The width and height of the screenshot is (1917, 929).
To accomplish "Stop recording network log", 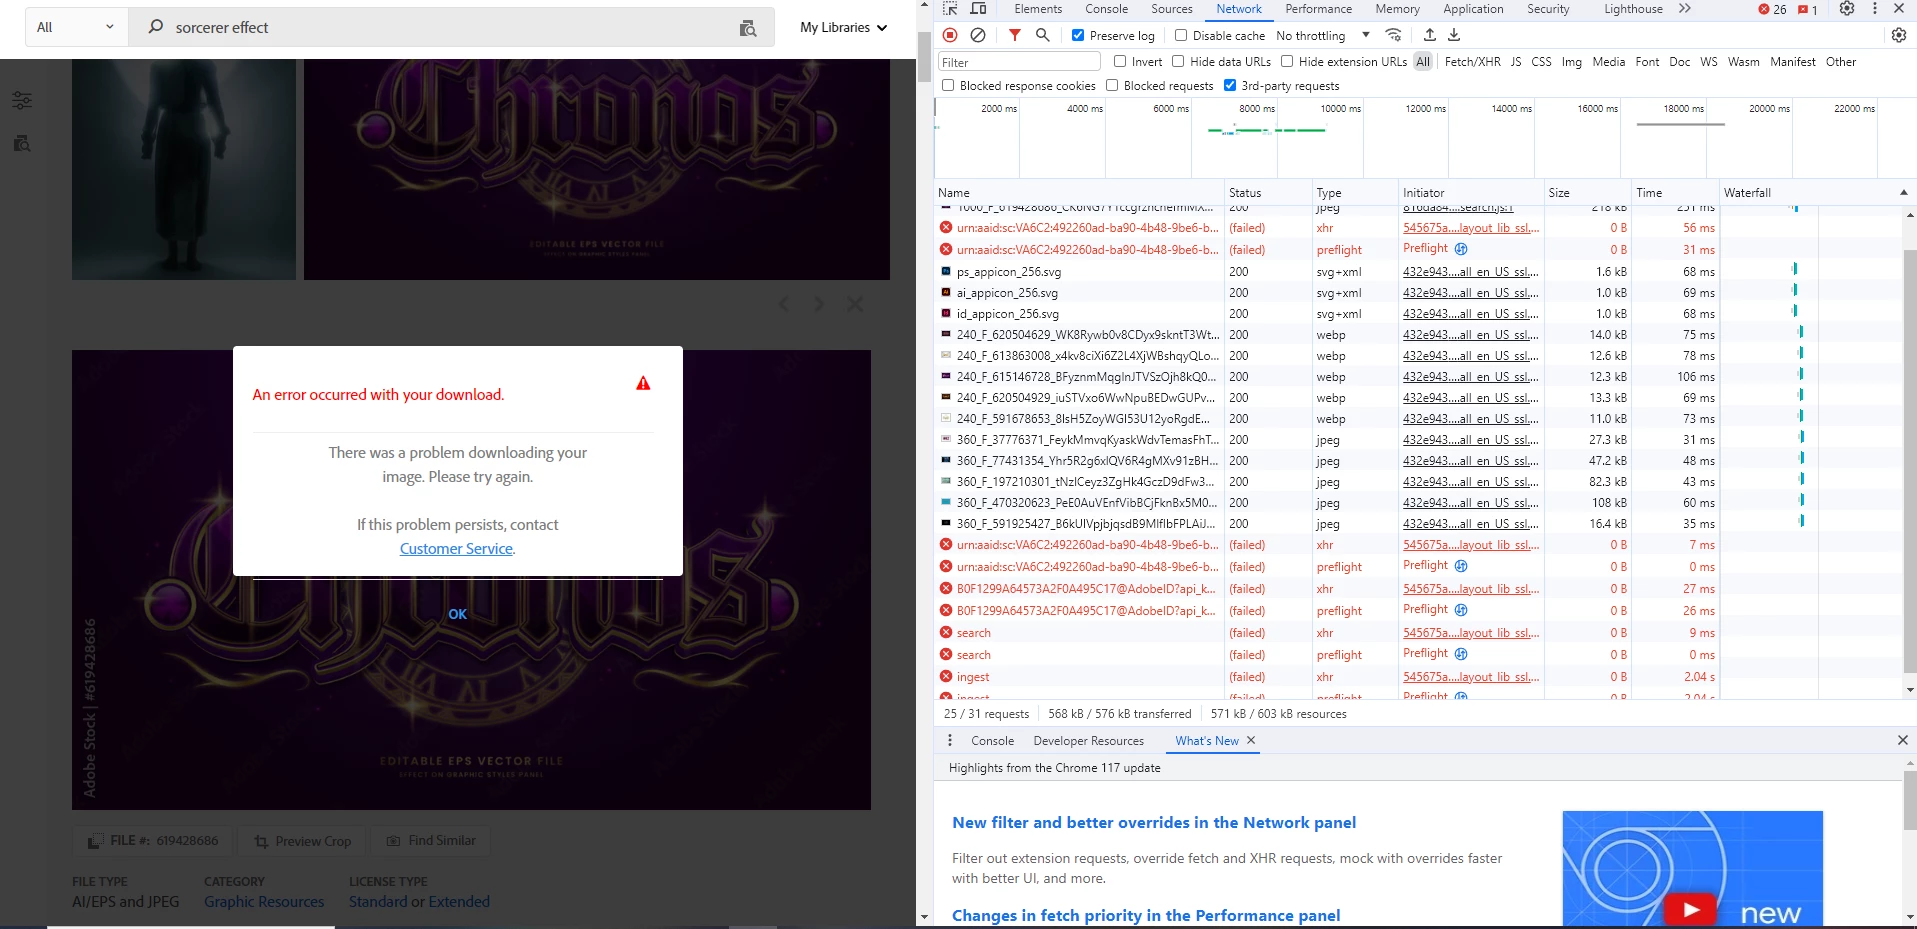I will tap(950, 35).
